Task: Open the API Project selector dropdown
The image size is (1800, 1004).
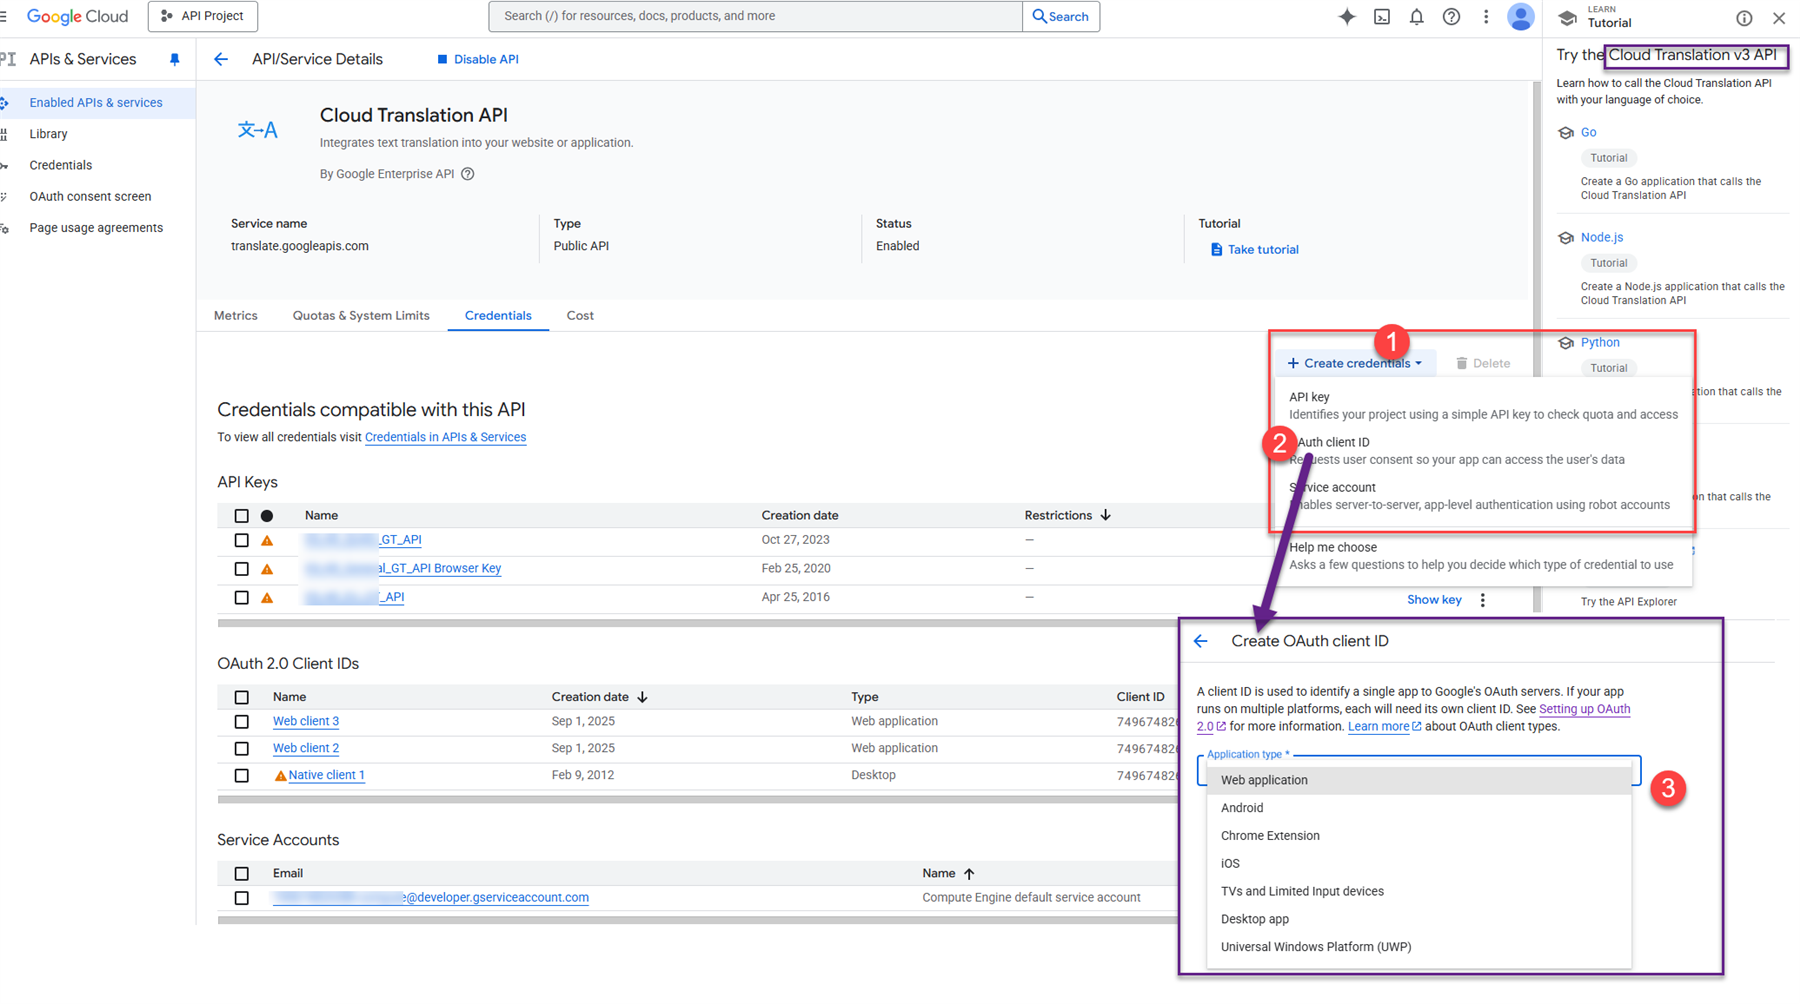Action: [203, 16]
